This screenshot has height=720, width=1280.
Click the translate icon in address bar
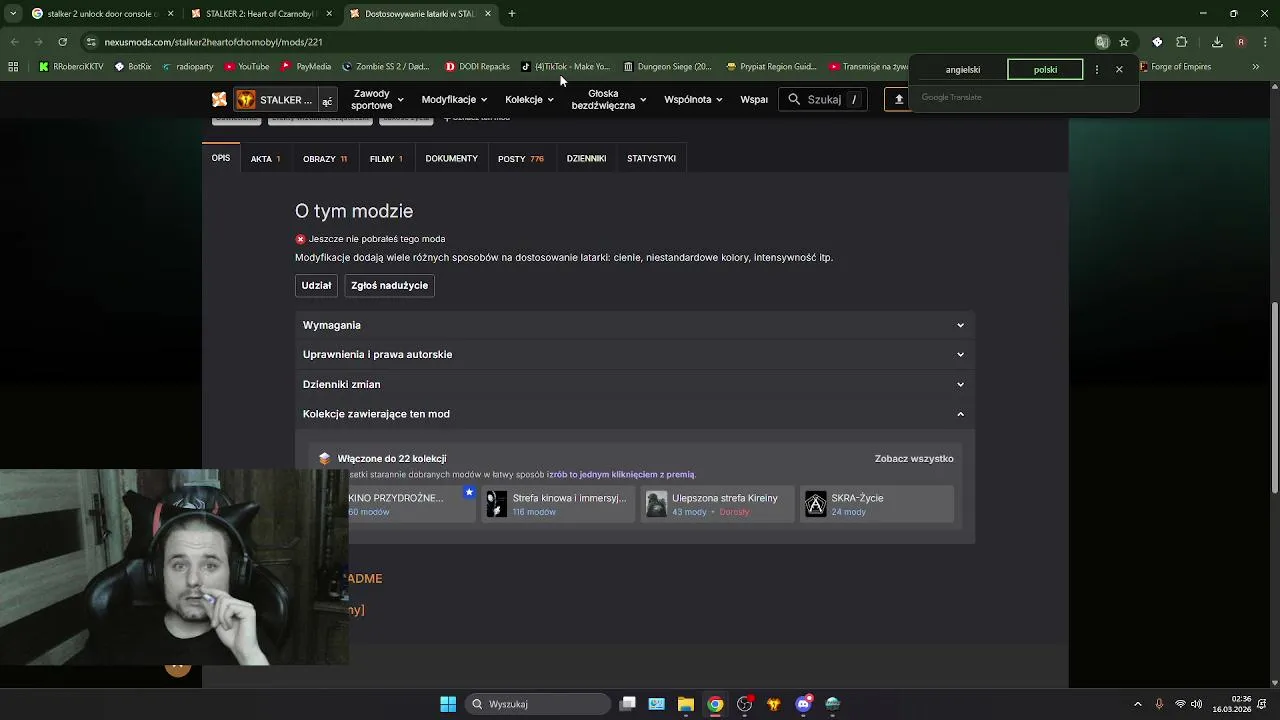pos(1102,42)
